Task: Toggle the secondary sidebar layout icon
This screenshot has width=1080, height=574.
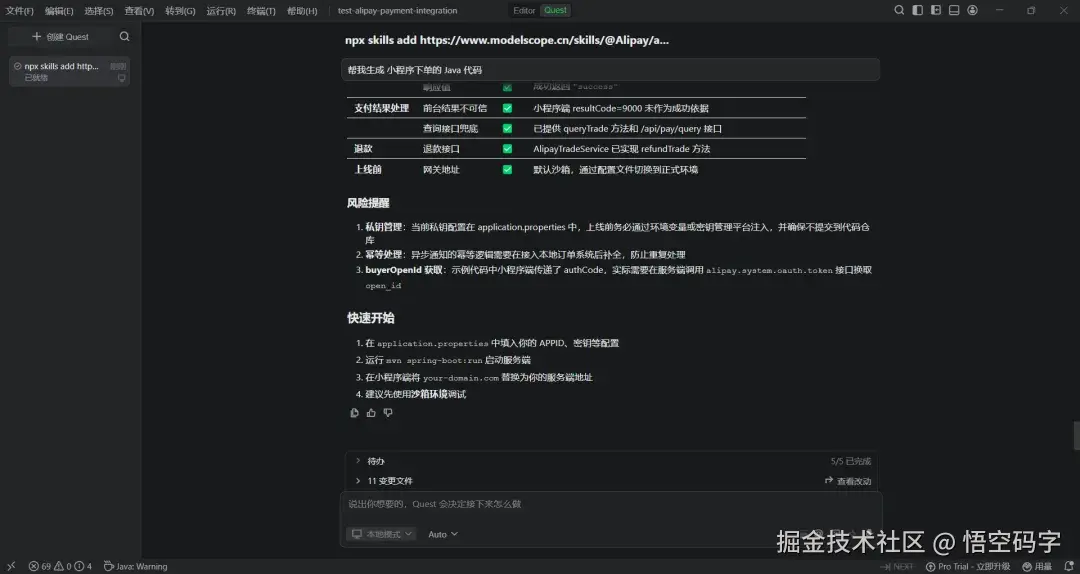Action: click(x=936, y=10)
